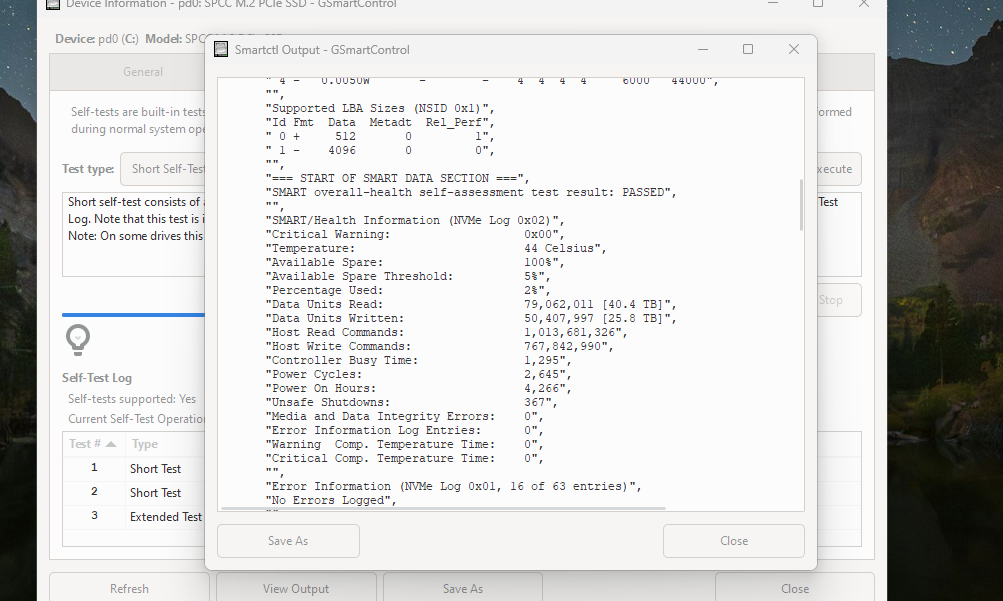Image resolution: width=1003 pixels, height=601 pixels.
Task: Click the Smartctl Output dialog title icon
Action: [220, 49]
